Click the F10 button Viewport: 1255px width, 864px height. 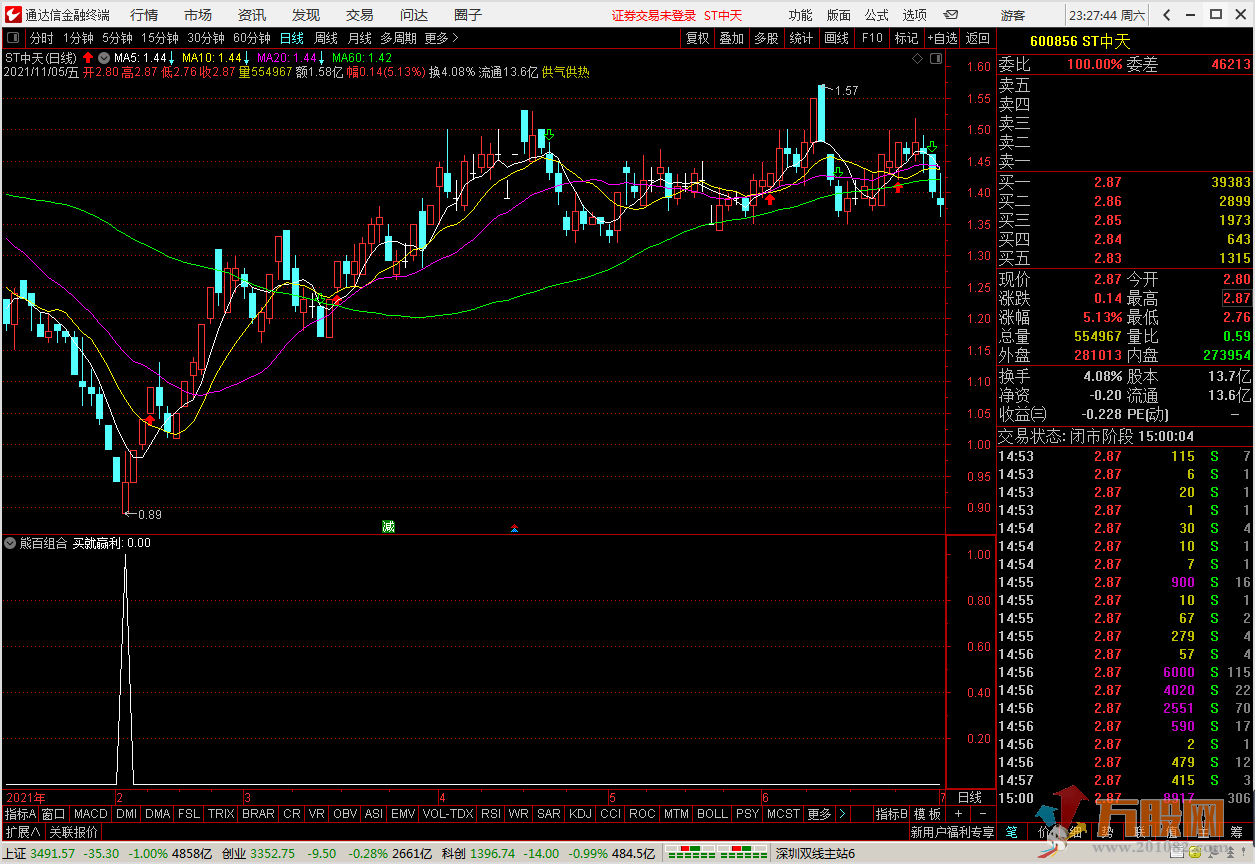tap(872, 38)
